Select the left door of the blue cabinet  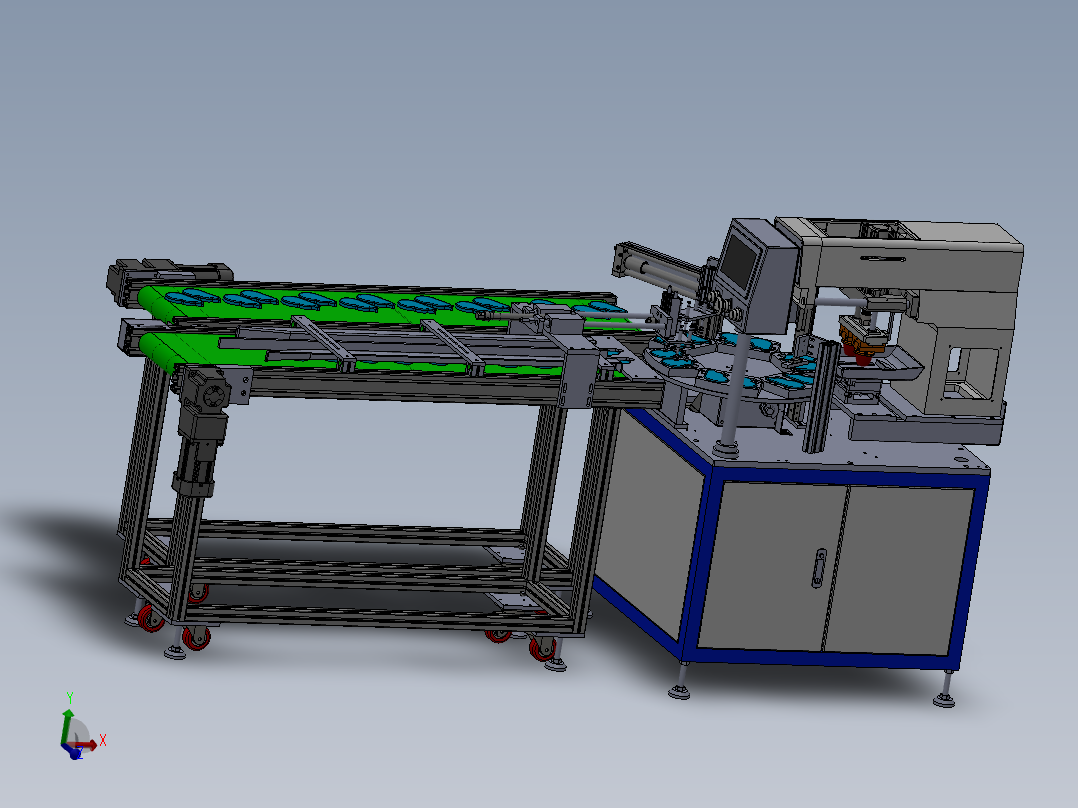[773, 567]
